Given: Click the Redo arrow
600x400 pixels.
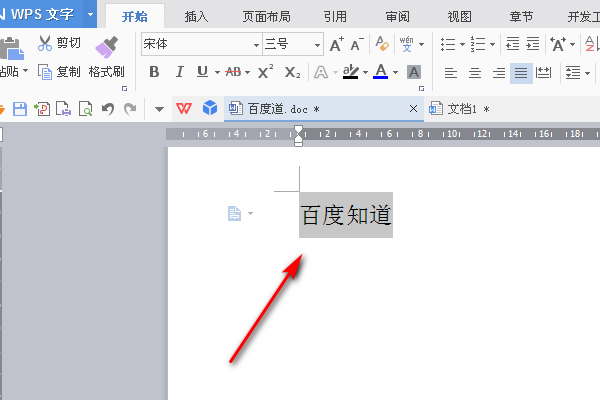Looking at the screenshot, I should pos(130,109).
